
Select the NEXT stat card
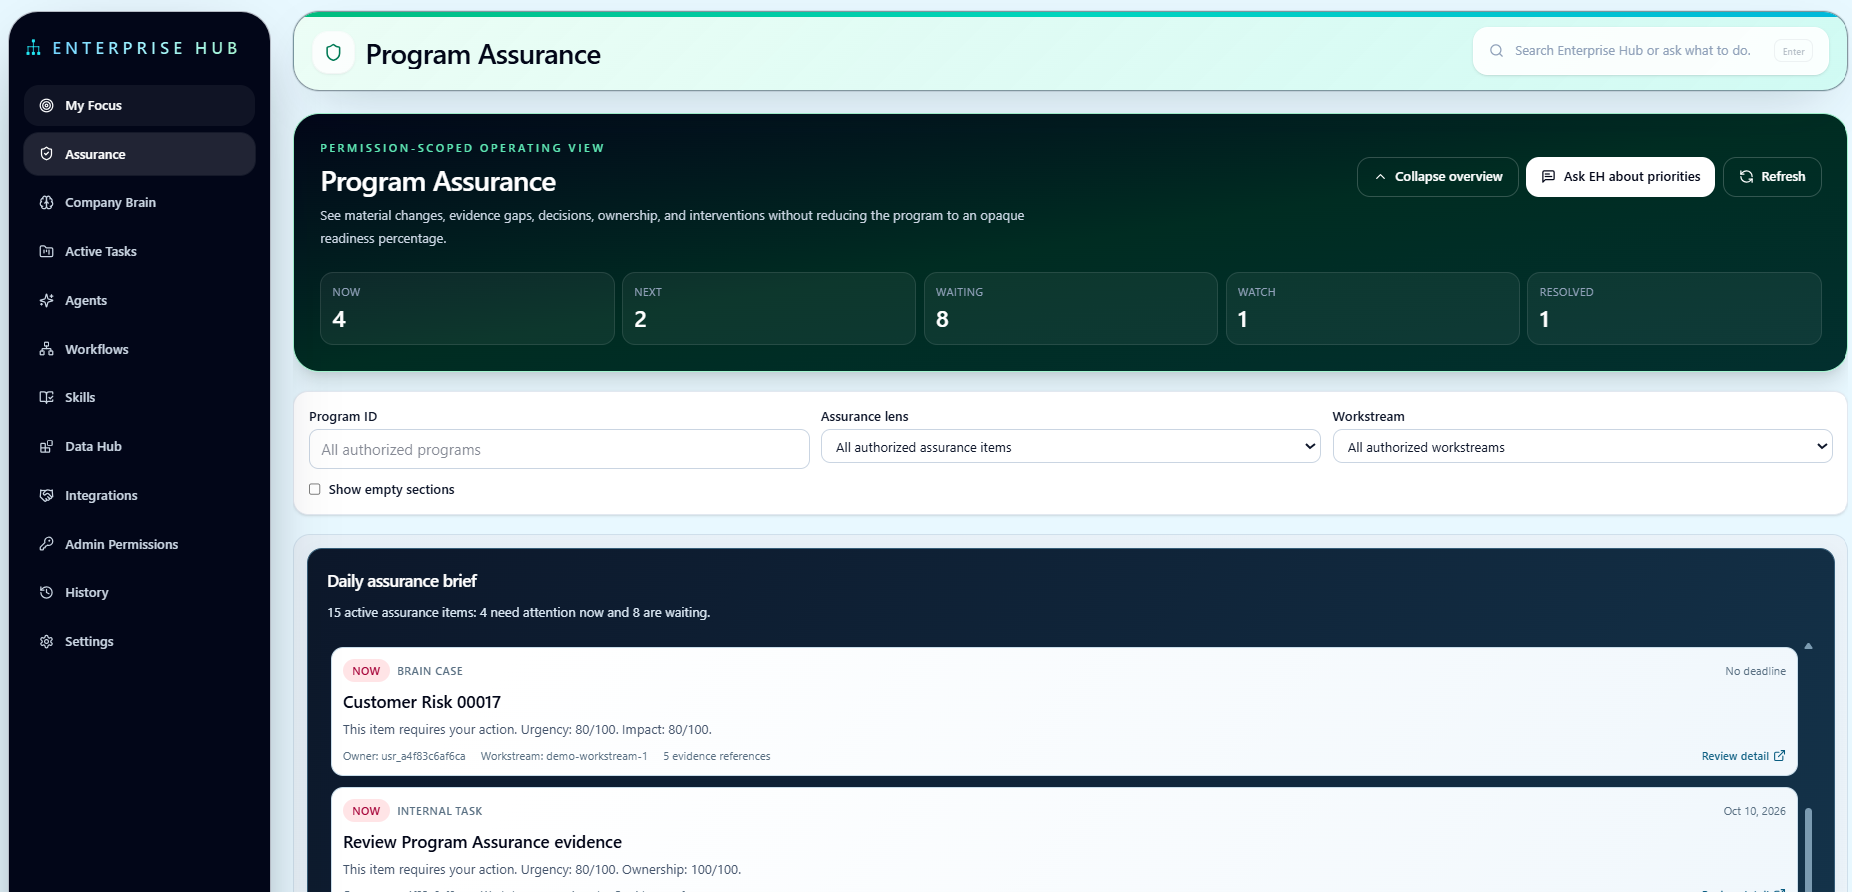pos(769,308)
